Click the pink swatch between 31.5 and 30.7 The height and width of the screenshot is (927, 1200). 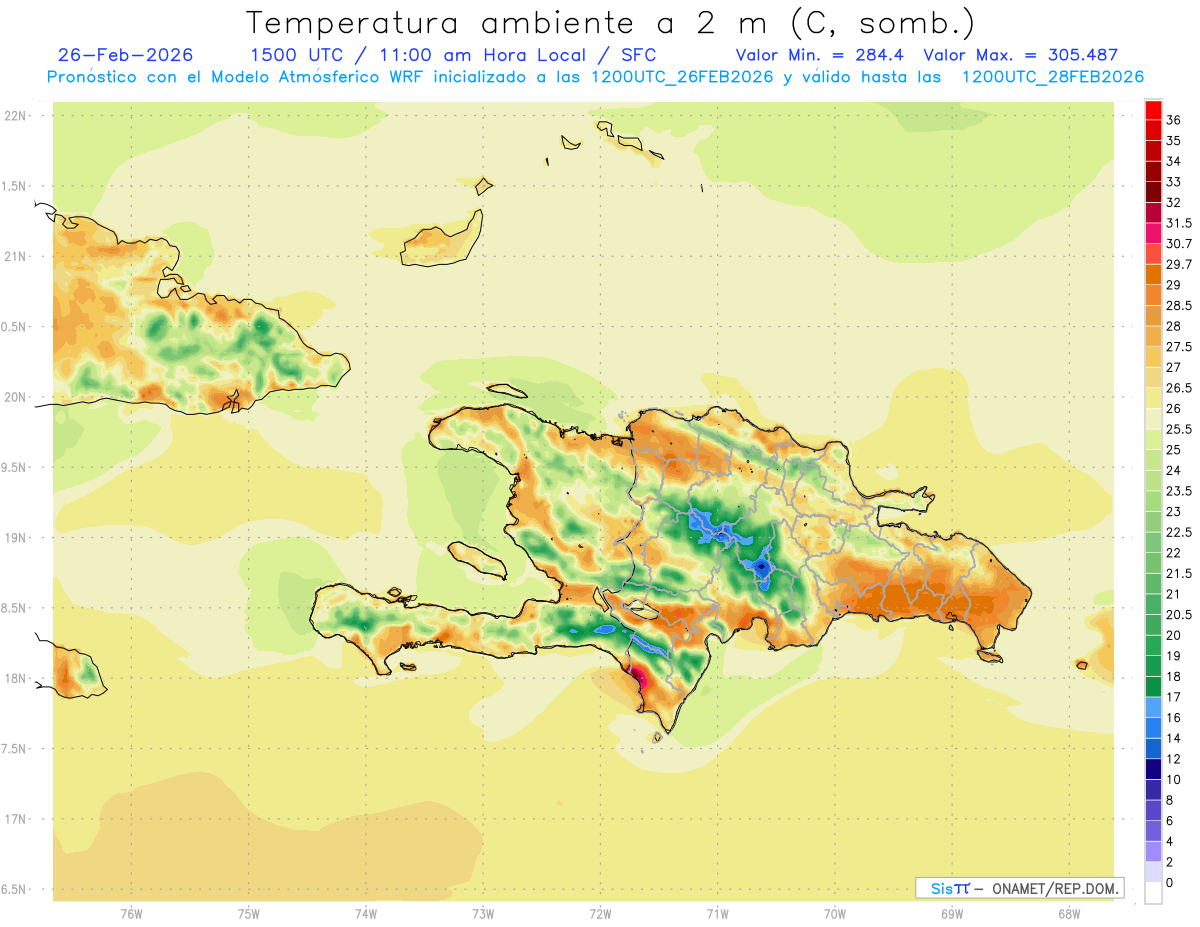point(1153,233)
